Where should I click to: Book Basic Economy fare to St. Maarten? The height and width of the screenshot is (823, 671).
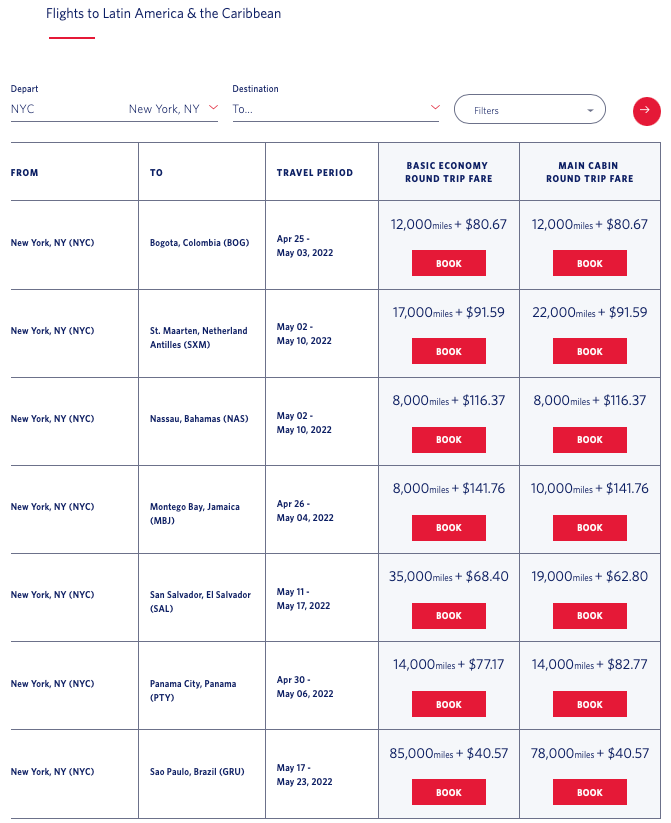[x=449, y=351]
